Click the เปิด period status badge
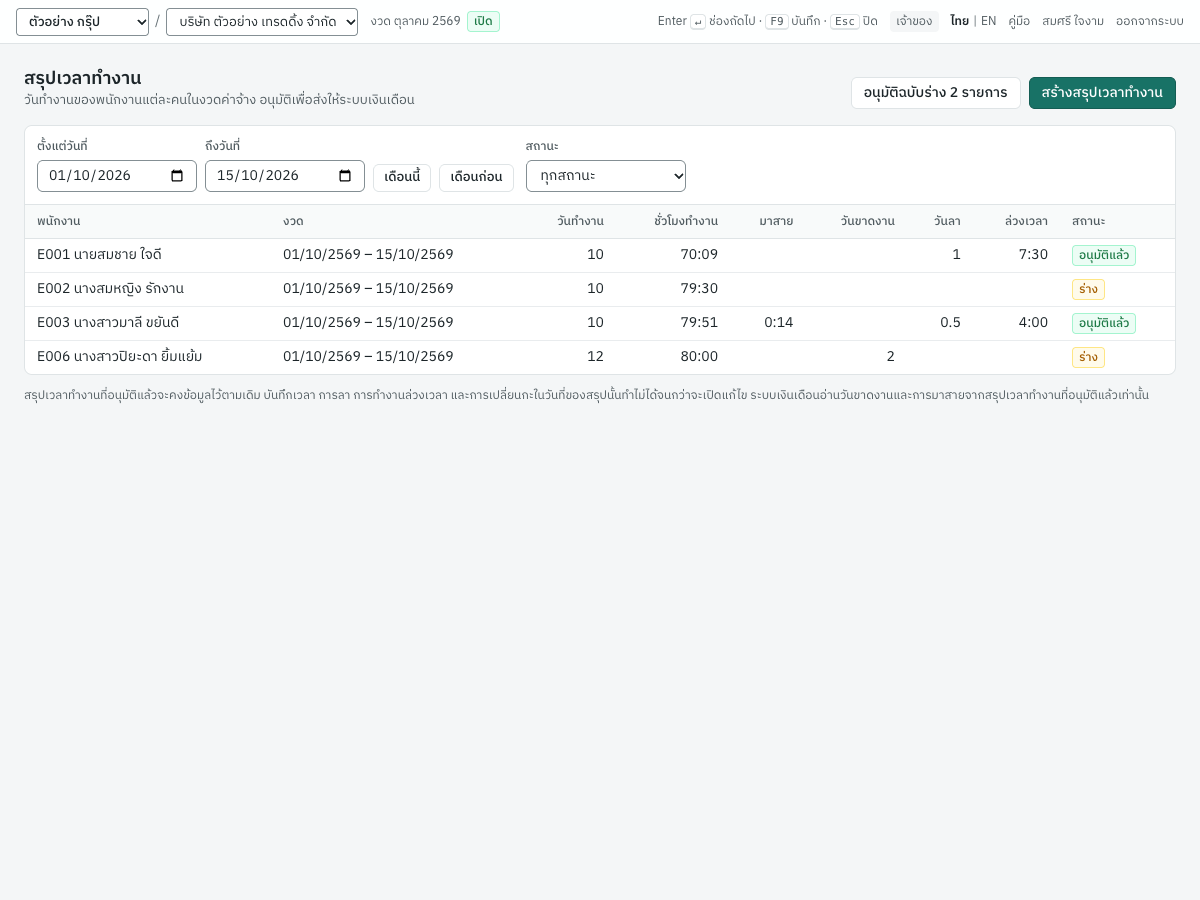Screen dimensions: 1200x900 [483, 21]
